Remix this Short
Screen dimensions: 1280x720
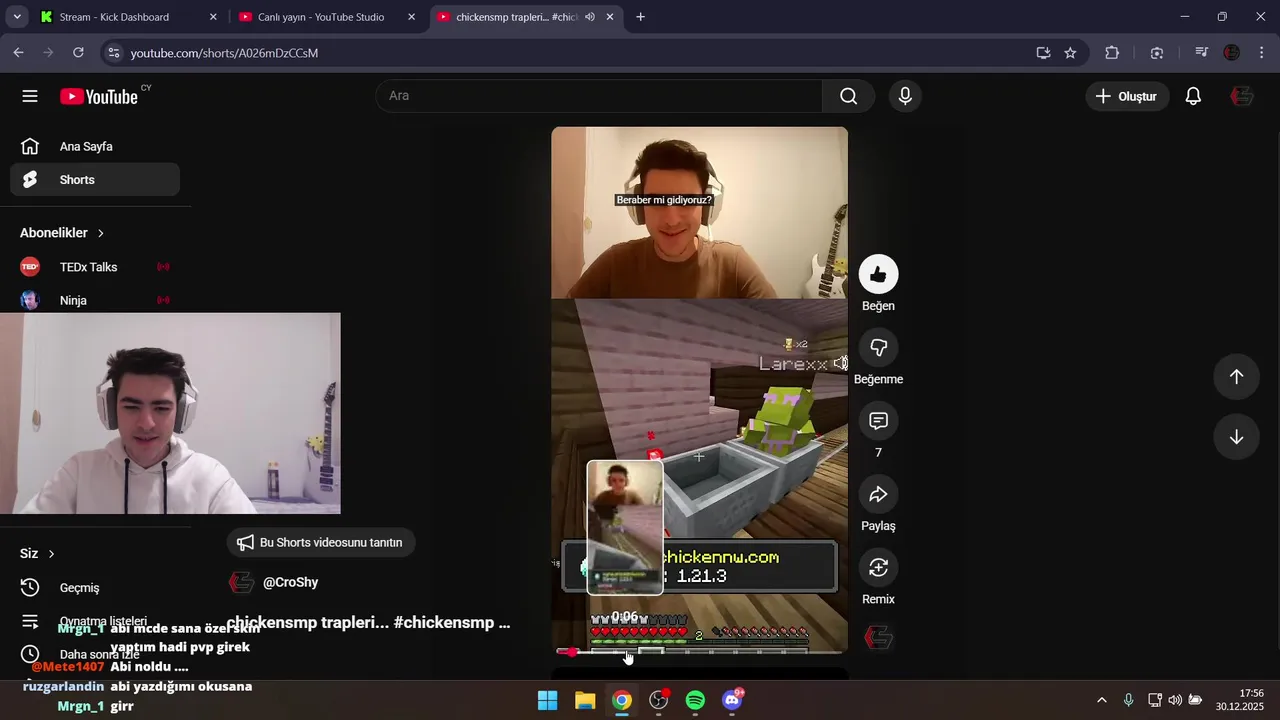click(x=878, y=567)
